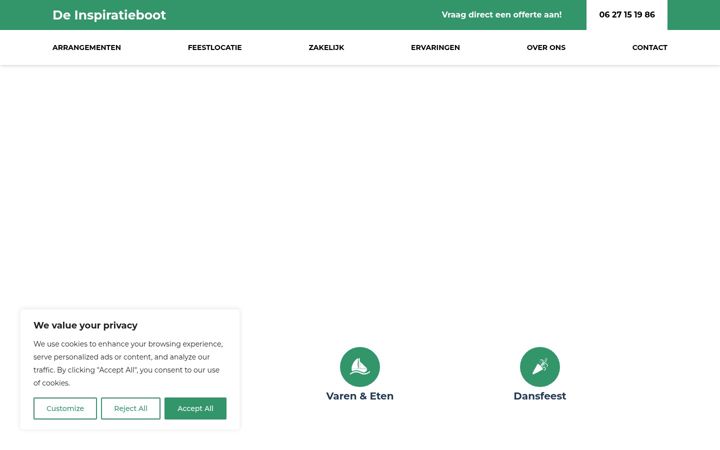Screen dimensions: 720x450
Task: Click 'Vraag direct een offerte aan!' link
Action: (x=501, y=15)
